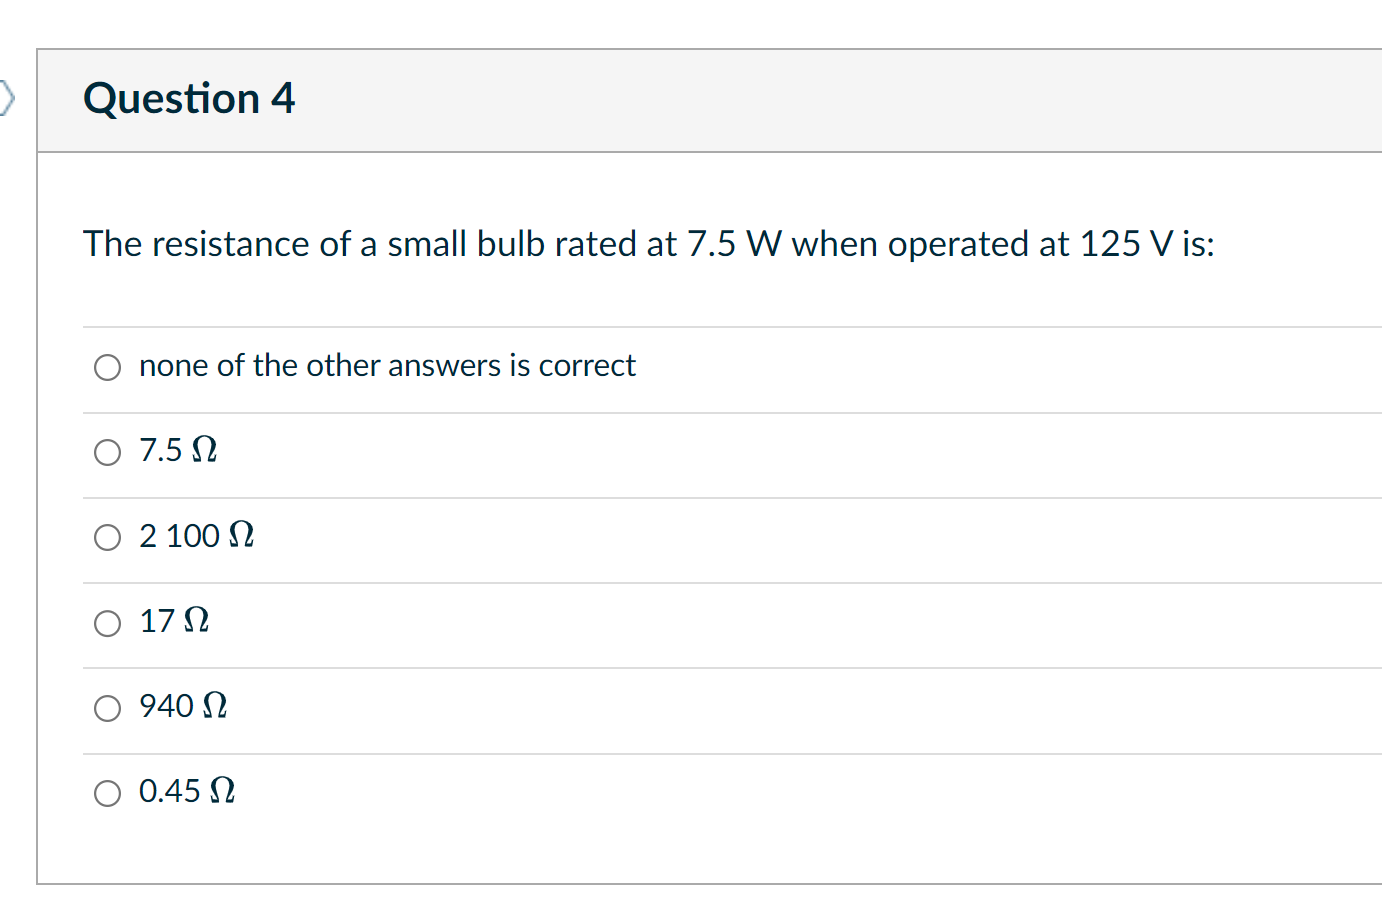The height and width of the screenshot is (912, 1382).
Task: Select the "none of the other answers is correct" radio button
Action: (107, 366)
